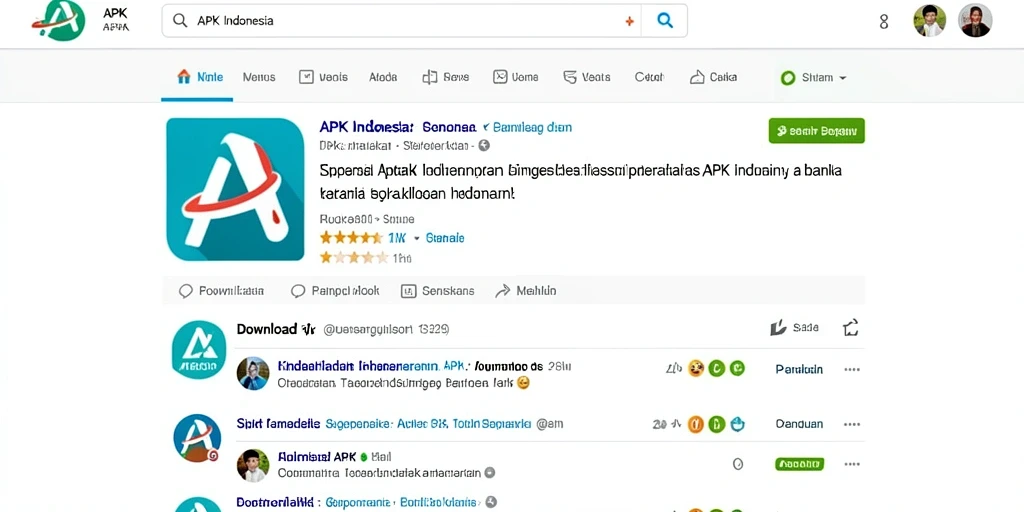This screenshot has height=512, width=1024.
Task: Open the 'Atoda' tab
Action: (x=383, y=77)
